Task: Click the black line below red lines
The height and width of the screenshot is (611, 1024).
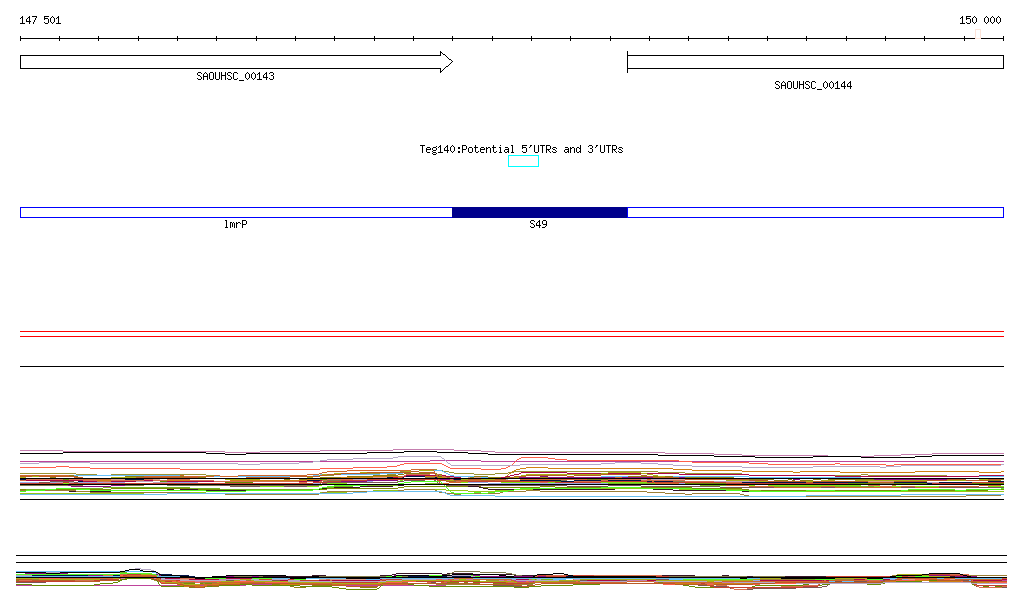Action: [x=511, y=366]
